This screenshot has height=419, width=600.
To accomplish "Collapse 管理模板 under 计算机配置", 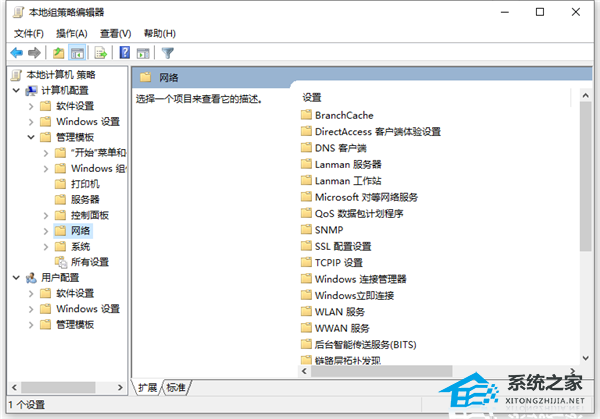I will pos(31,137).
